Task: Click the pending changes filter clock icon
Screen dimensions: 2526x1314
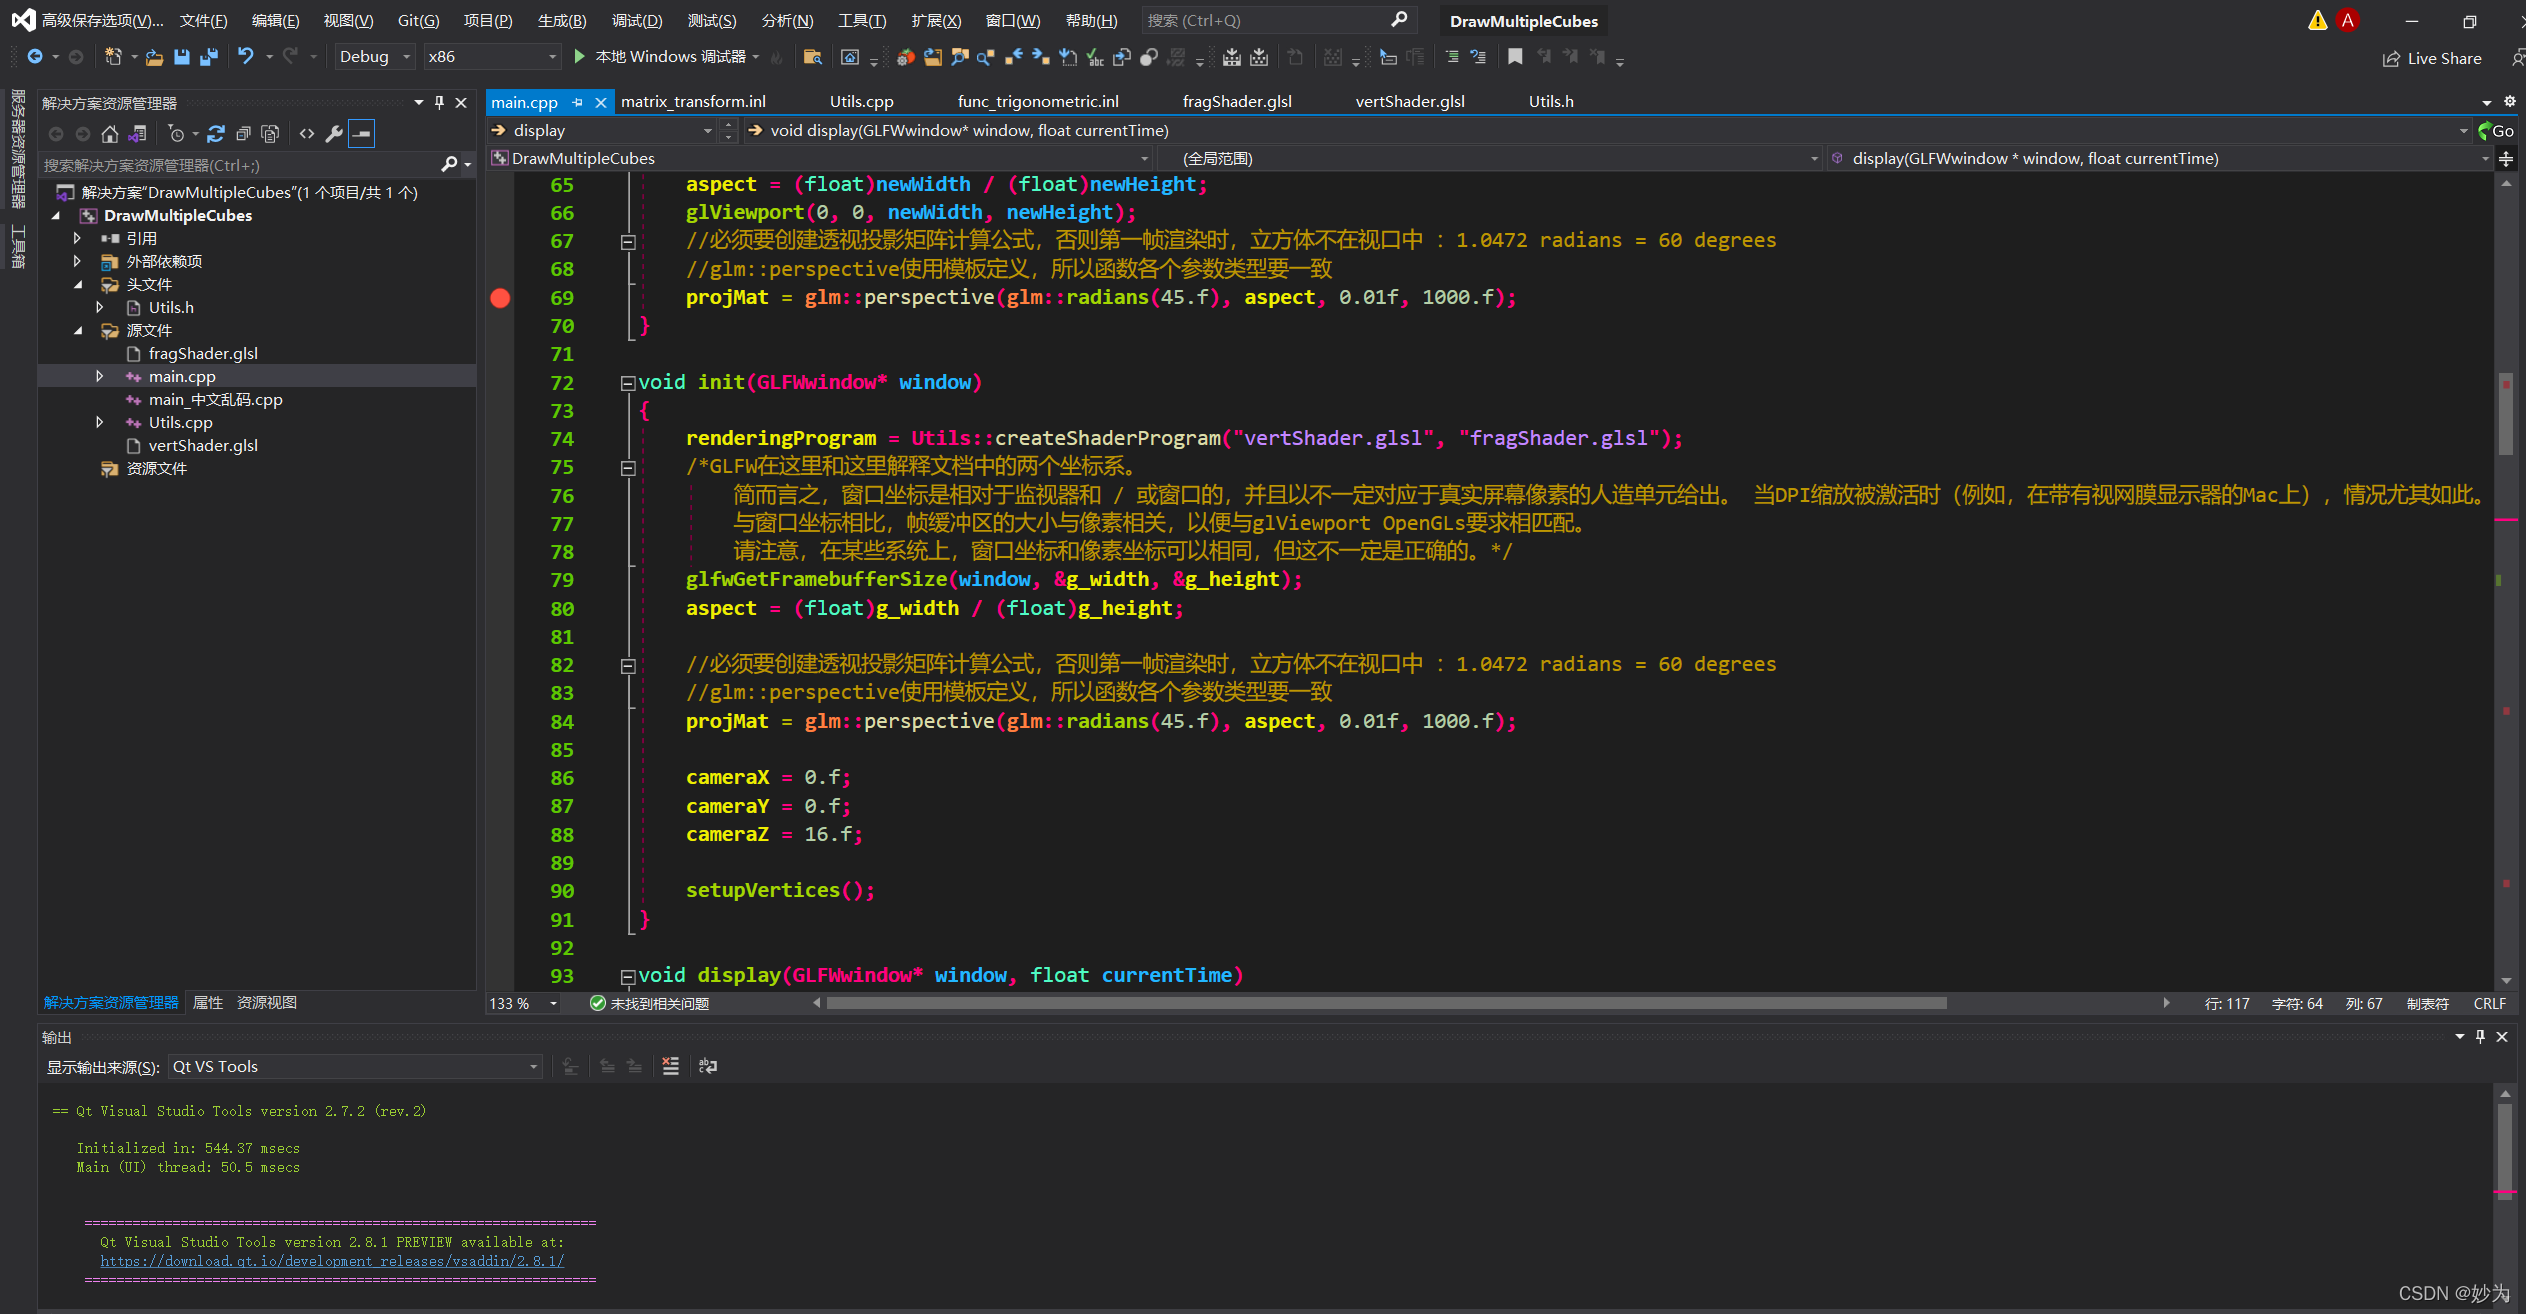Action: click(177, 133)
